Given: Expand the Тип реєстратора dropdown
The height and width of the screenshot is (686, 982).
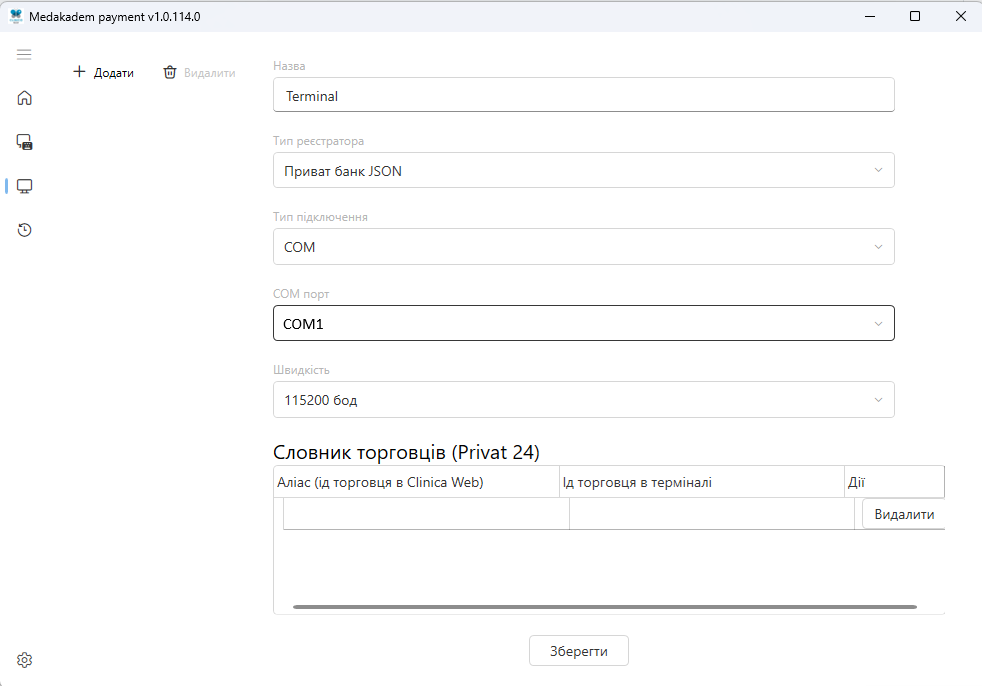Looking at the screenshot, I should (x=584, y=170).
